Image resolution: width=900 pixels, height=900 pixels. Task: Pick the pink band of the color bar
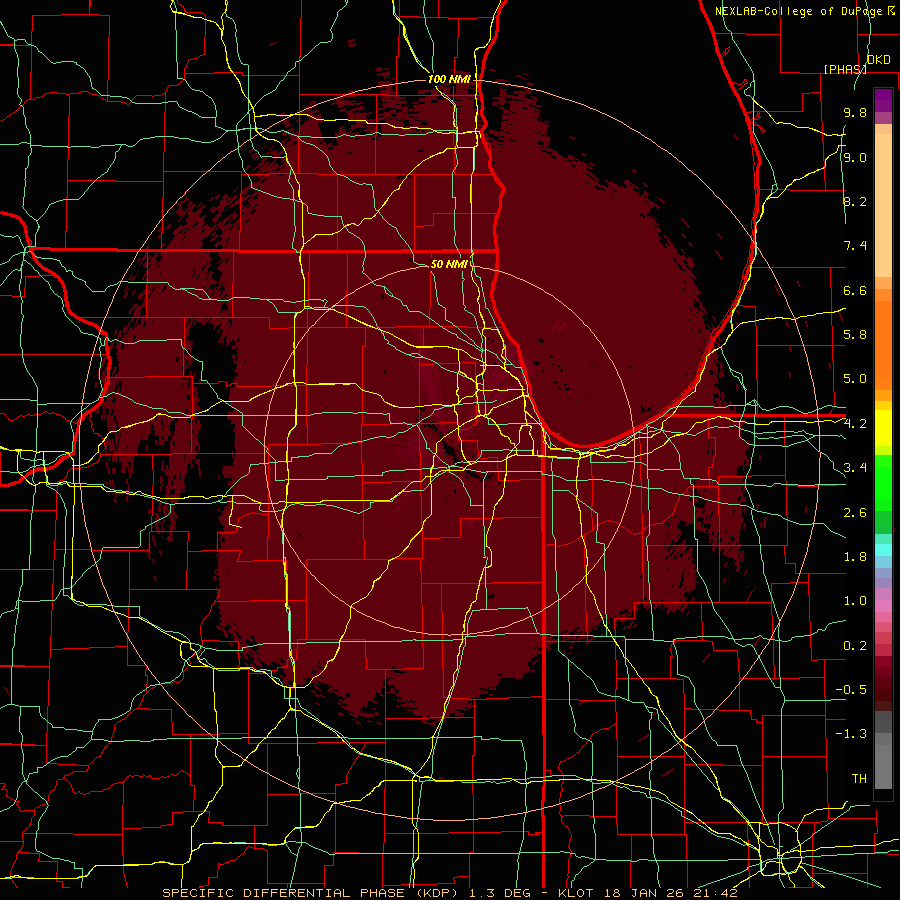[x=883, y=606]
